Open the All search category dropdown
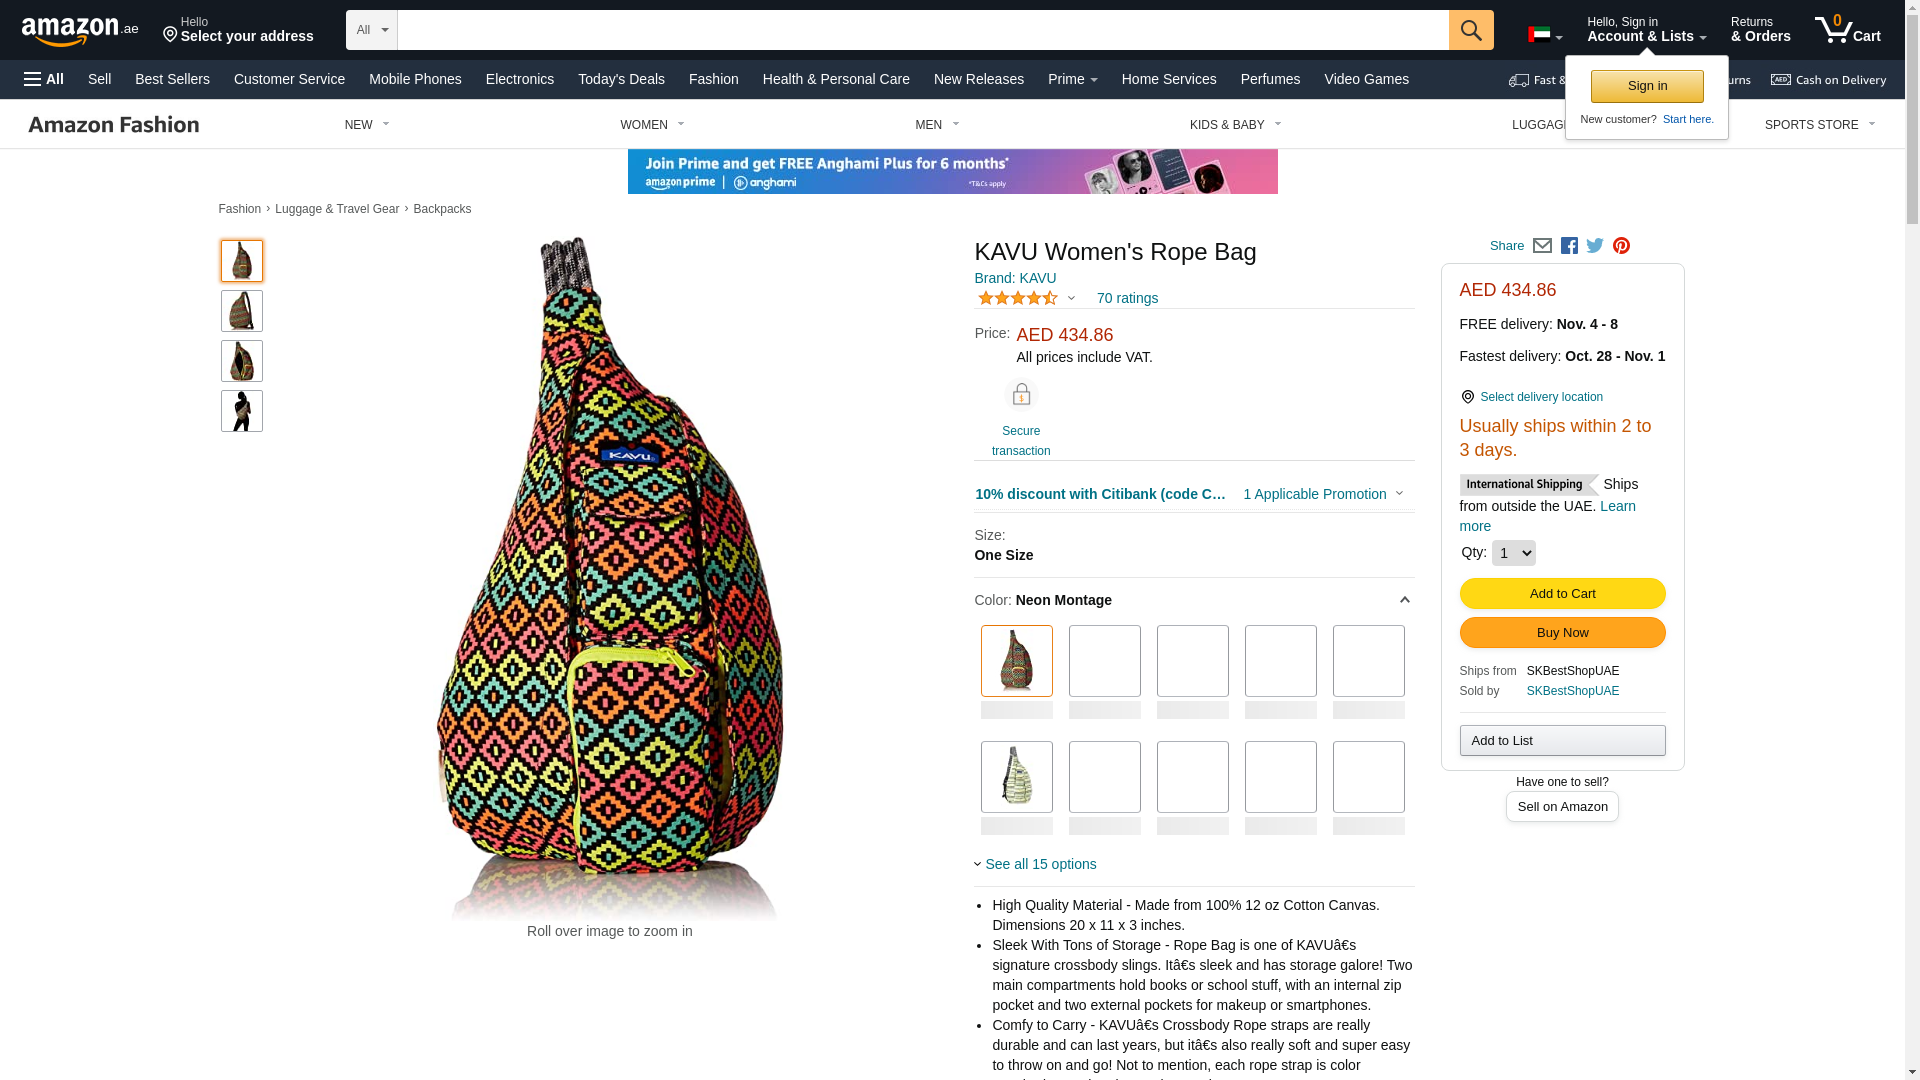 tap(372, 30)
